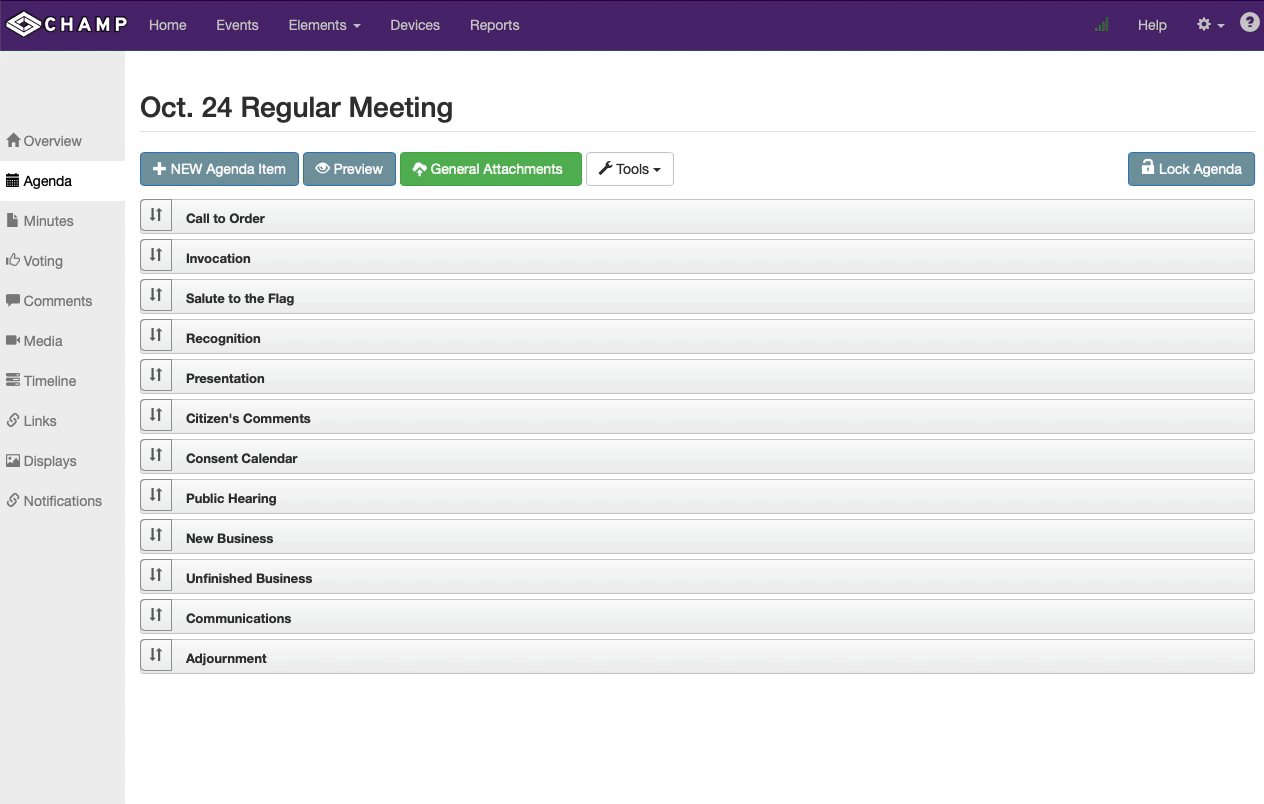Viewport: 1264px width, 804px height.
Task: Click the reorder icon for Citizen's Comments
Action: [x=156, y=416]
